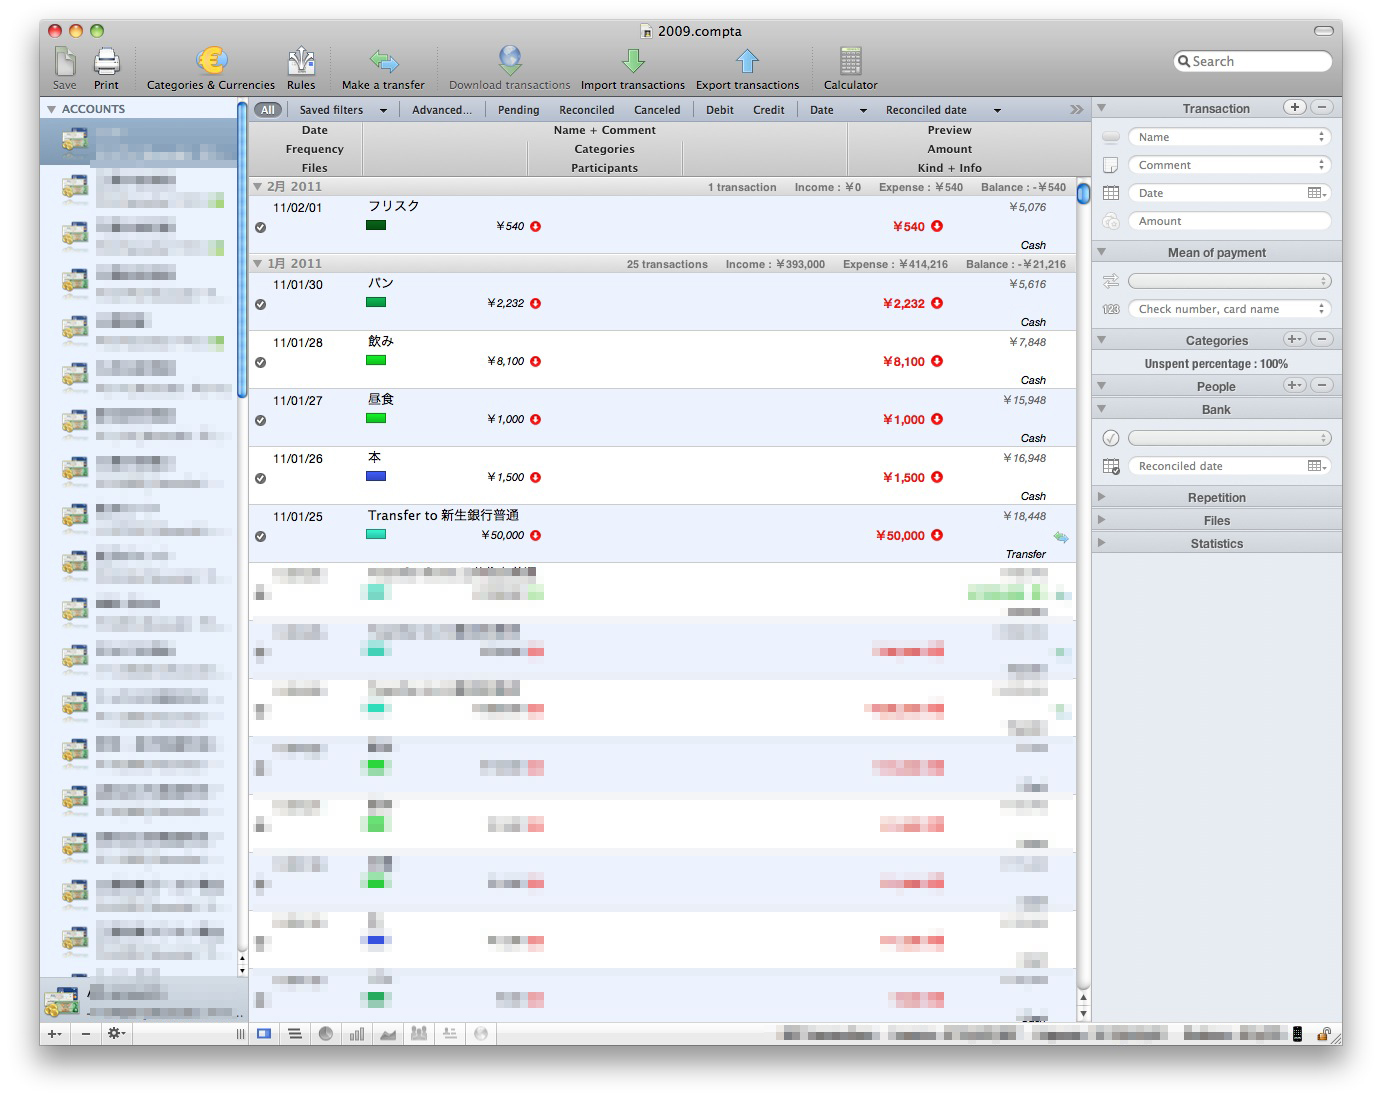Select the Pending filter tab

[518, 110]
